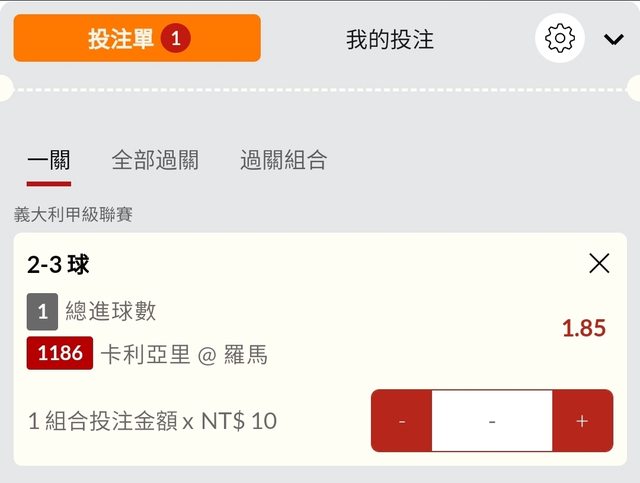Screen dimensions: 640x483
Task: Click the 卡利亞里 @ 羅馬 match name
Action: pyautogui.click(x=184, y=355)
